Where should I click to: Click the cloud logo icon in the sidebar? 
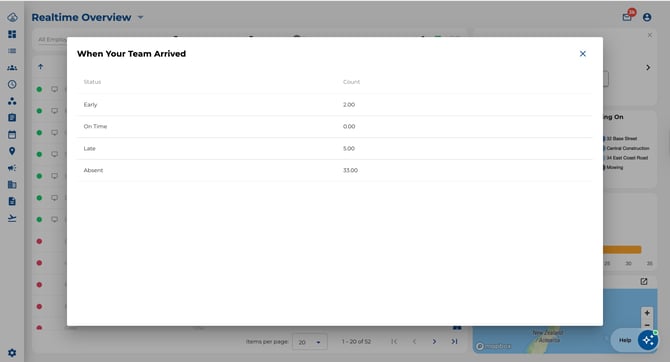point(12,18)
